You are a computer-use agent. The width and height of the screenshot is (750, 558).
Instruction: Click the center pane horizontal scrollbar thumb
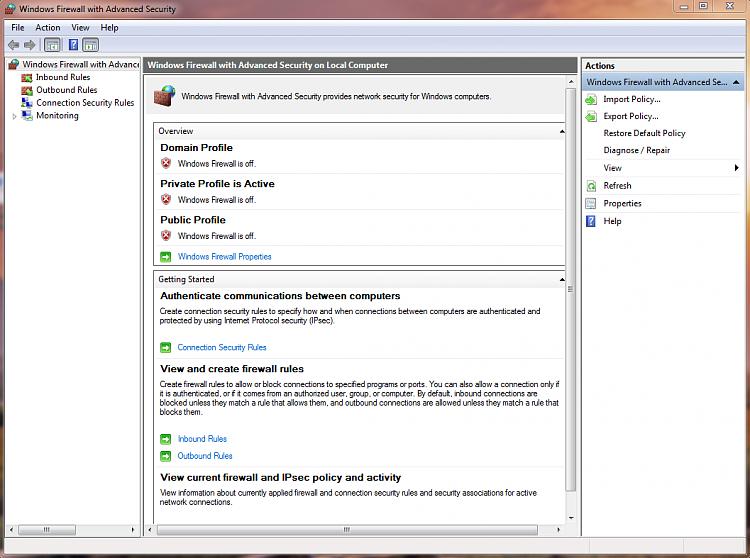(347, 530)
